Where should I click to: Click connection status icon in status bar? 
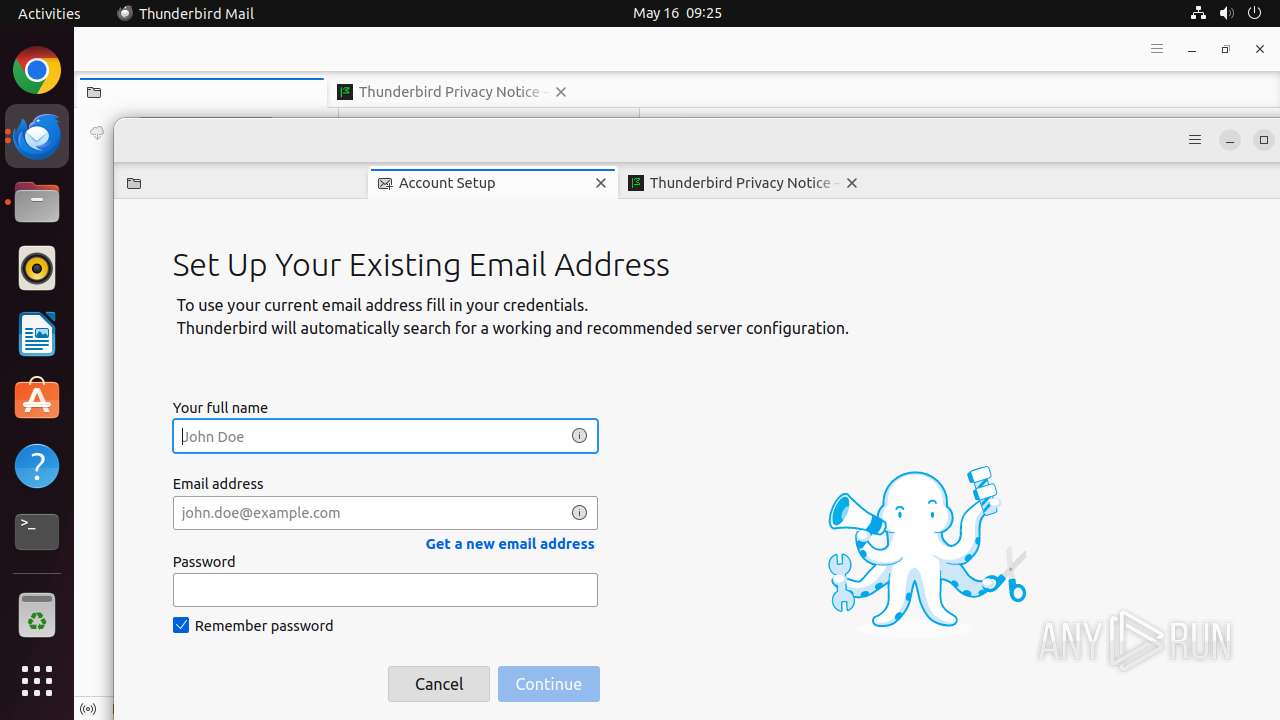(x=88, y=709)
